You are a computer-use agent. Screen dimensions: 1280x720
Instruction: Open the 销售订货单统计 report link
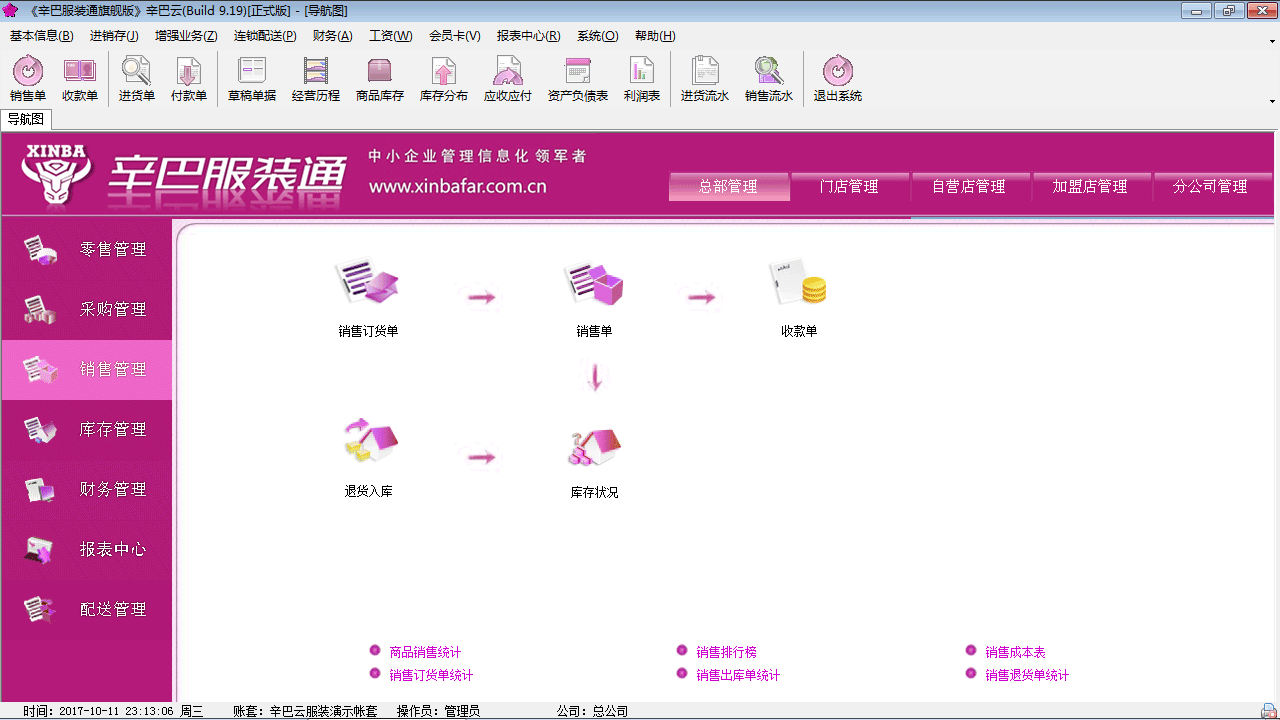(431, 675)
